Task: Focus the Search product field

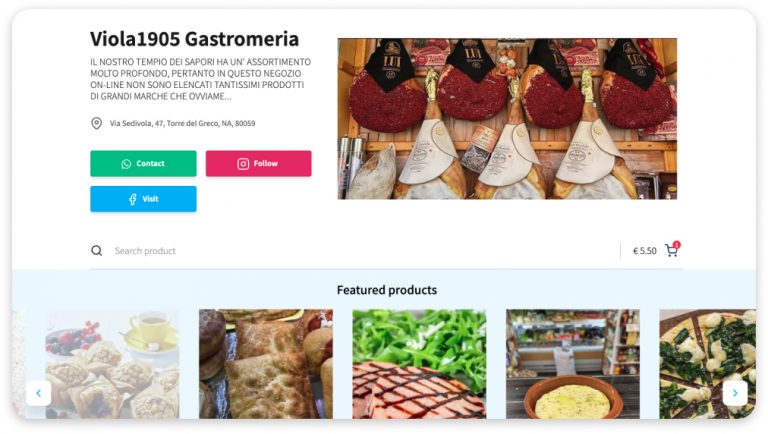Action: pyautogui.click(x=362, y=251)
